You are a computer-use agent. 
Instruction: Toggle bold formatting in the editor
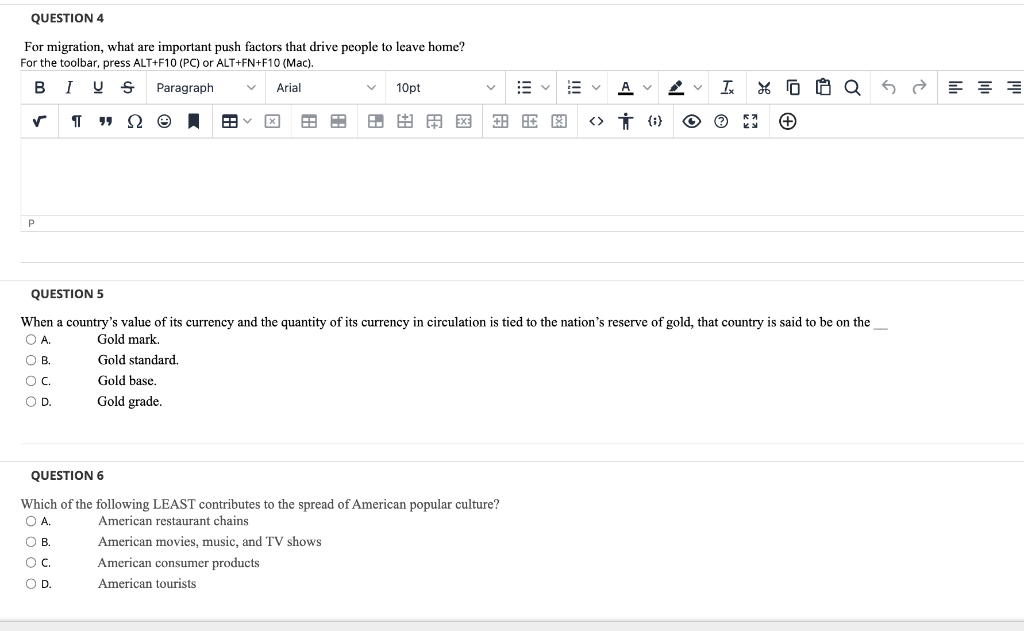[39, 88]
